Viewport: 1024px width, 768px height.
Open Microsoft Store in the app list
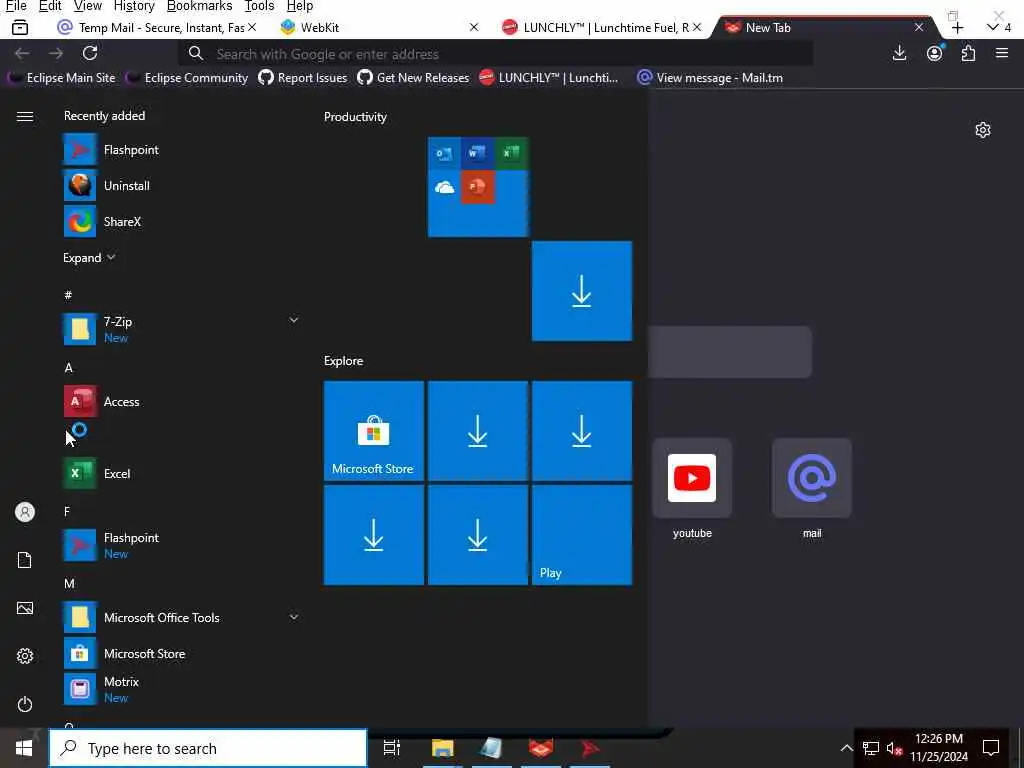pyautogui.click(x=180, y=654)
